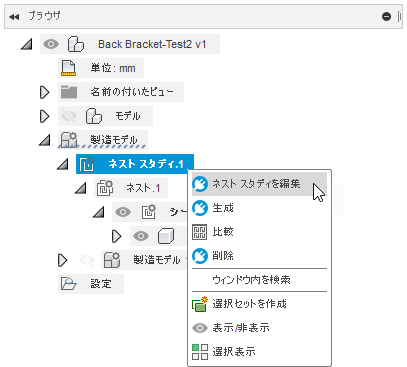
Task: Collapse the ネスト.1 node
Action: pyautogui.click(x=80, y=188)
